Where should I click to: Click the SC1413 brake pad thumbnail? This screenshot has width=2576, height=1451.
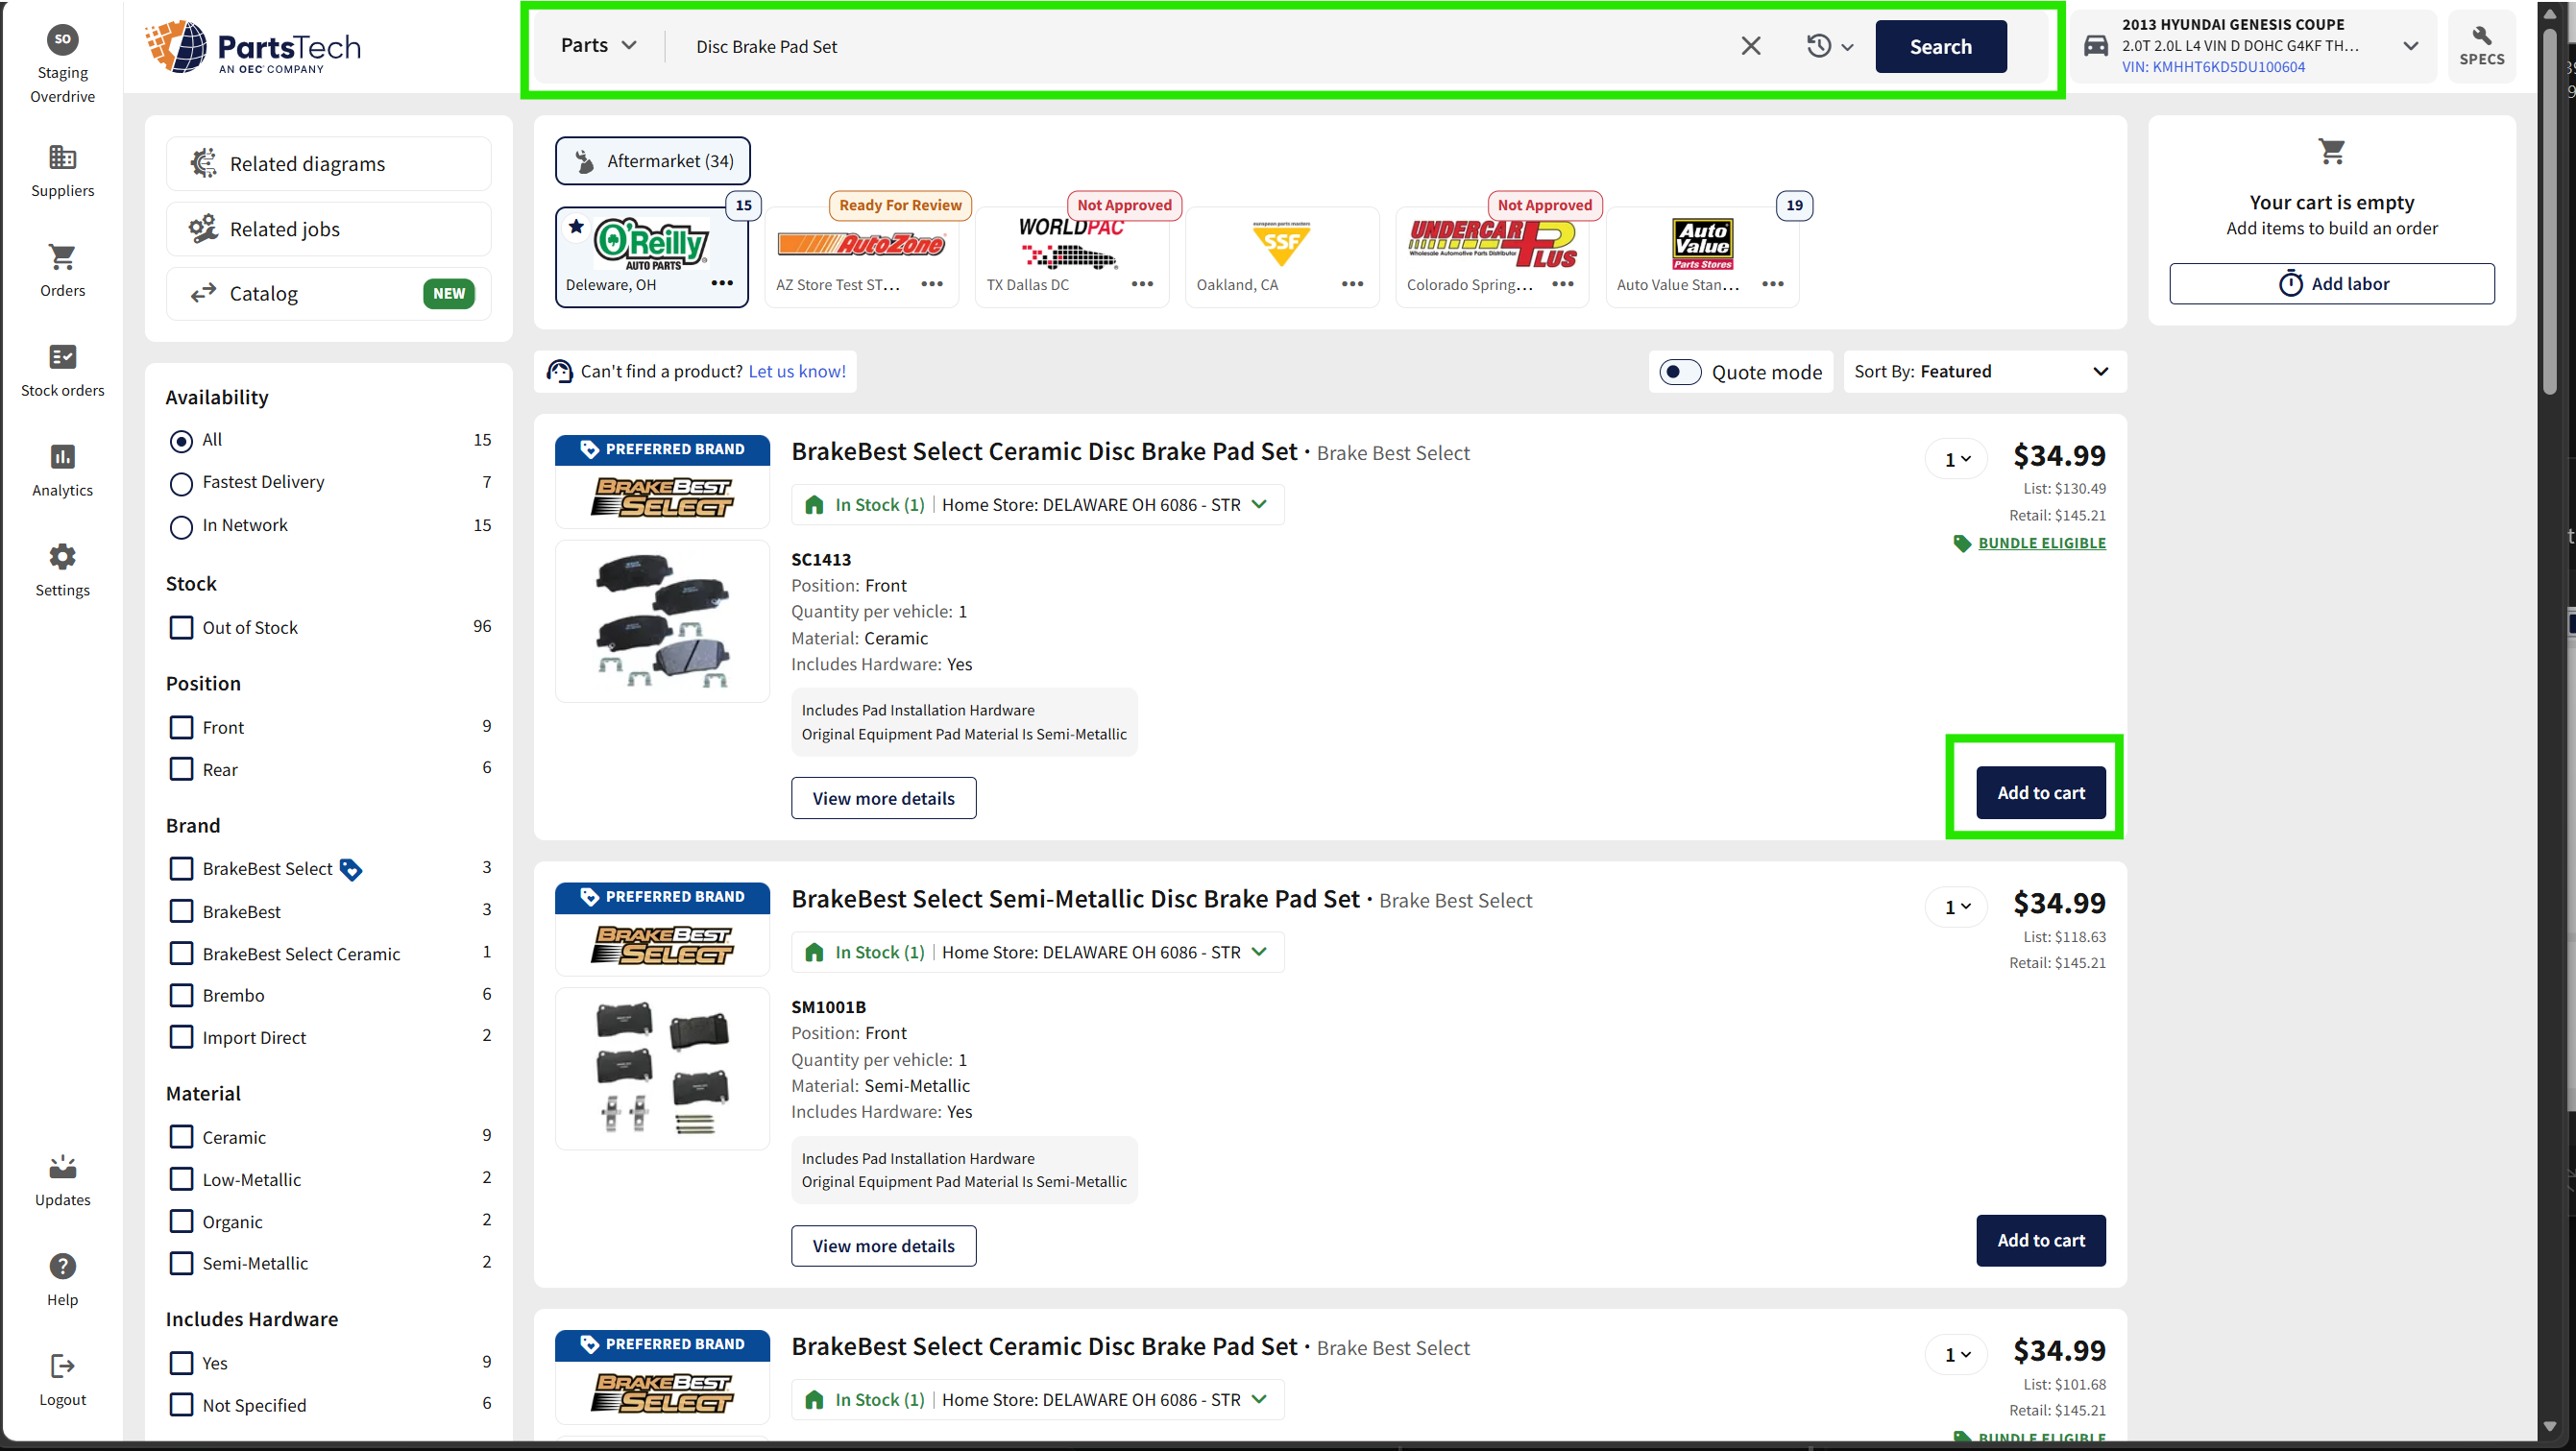pos(662,621)
